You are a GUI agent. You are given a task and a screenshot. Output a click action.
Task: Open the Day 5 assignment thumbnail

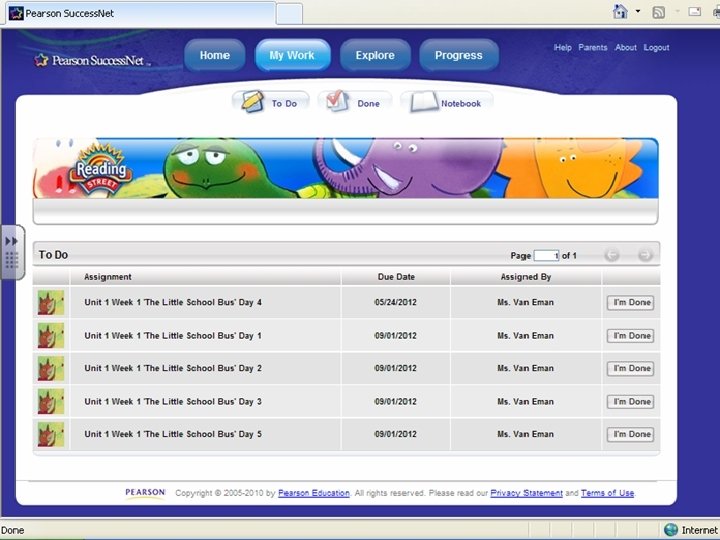pos(51,434)
